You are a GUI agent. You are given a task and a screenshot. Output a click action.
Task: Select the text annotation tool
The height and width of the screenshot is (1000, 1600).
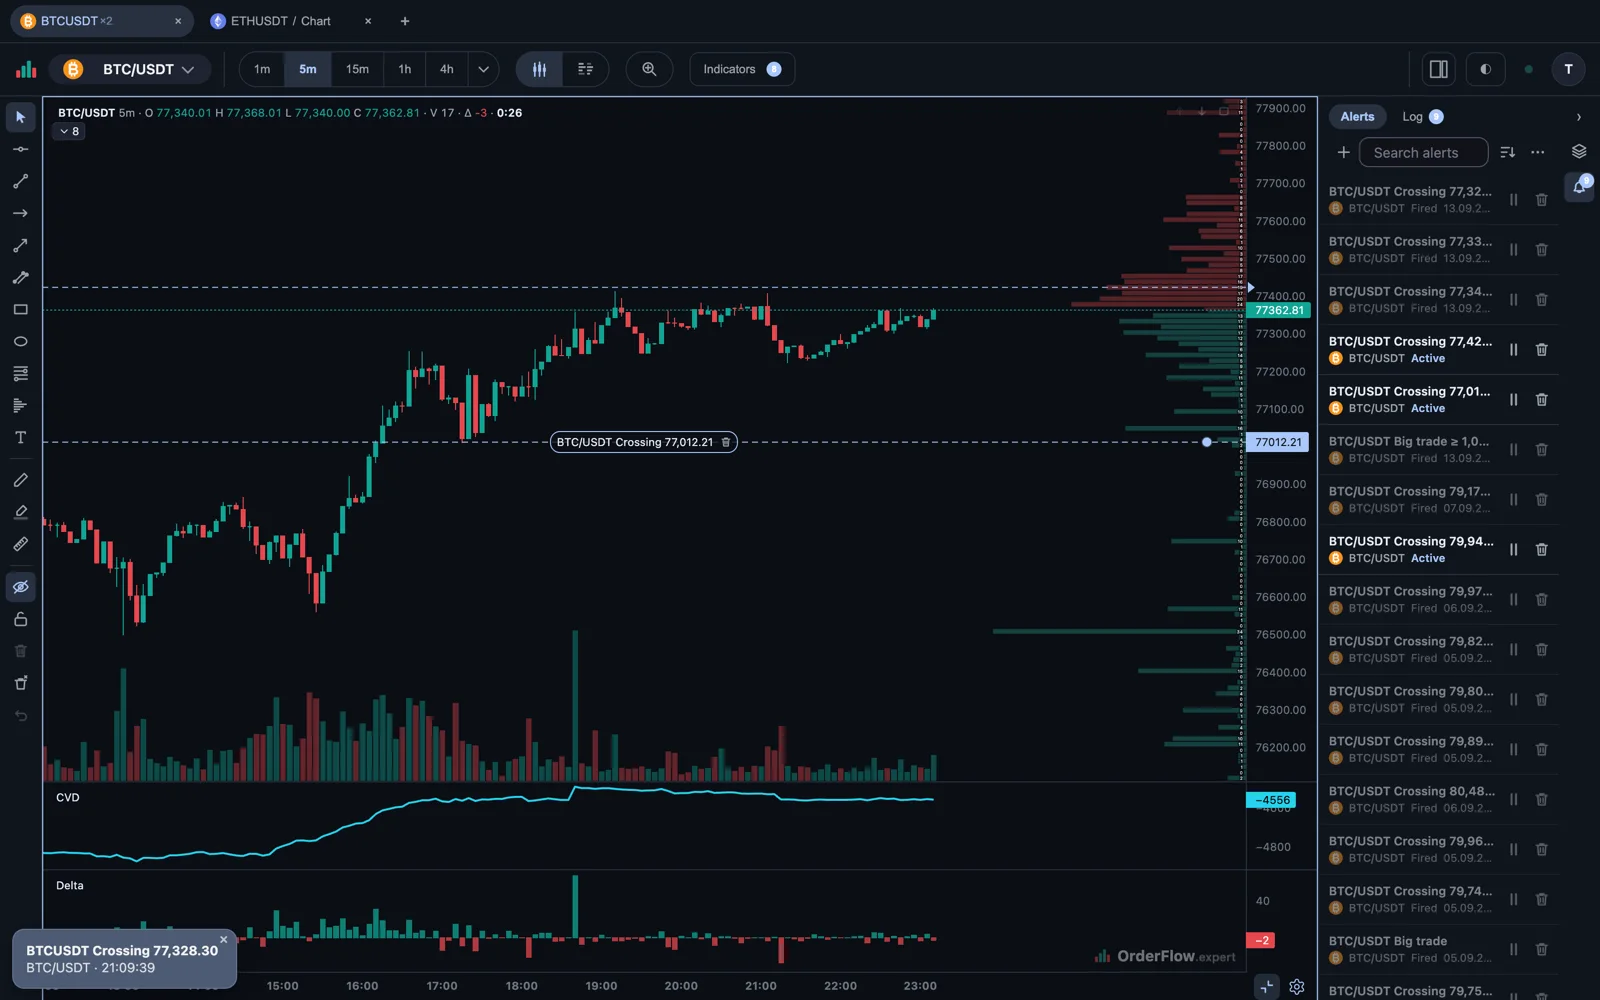[x=20, y=437]
